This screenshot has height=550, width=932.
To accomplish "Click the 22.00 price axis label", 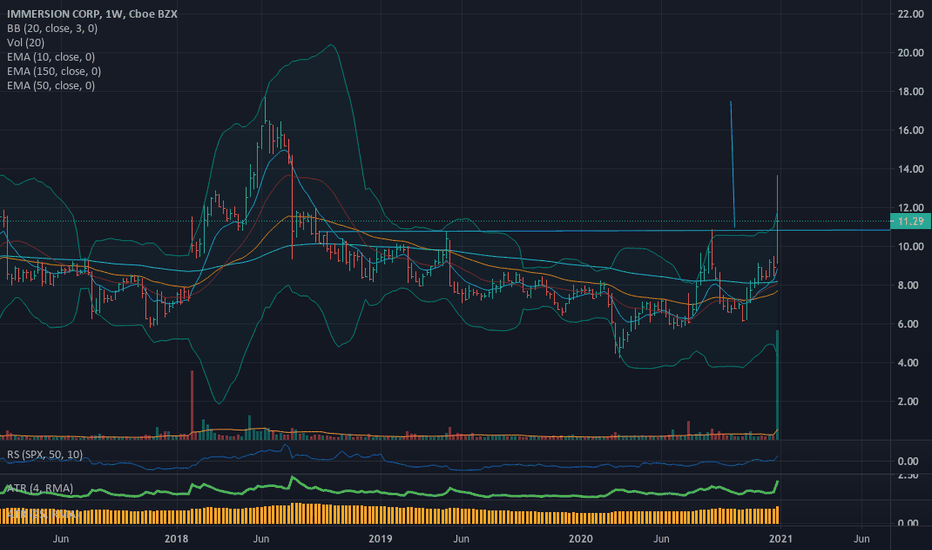I will 911,14.
